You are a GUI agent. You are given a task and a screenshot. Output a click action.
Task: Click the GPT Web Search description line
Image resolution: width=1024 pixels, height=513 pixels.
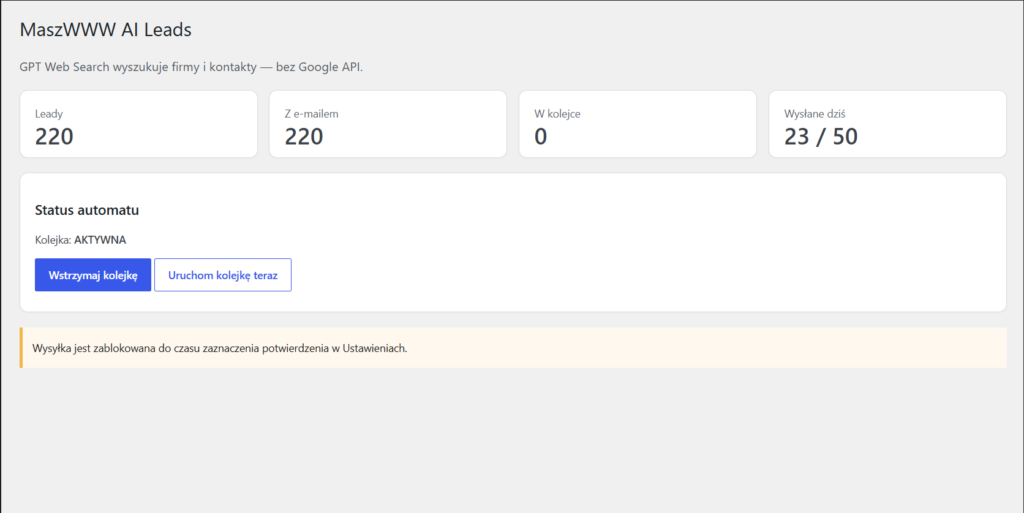[x=191, y=67]
